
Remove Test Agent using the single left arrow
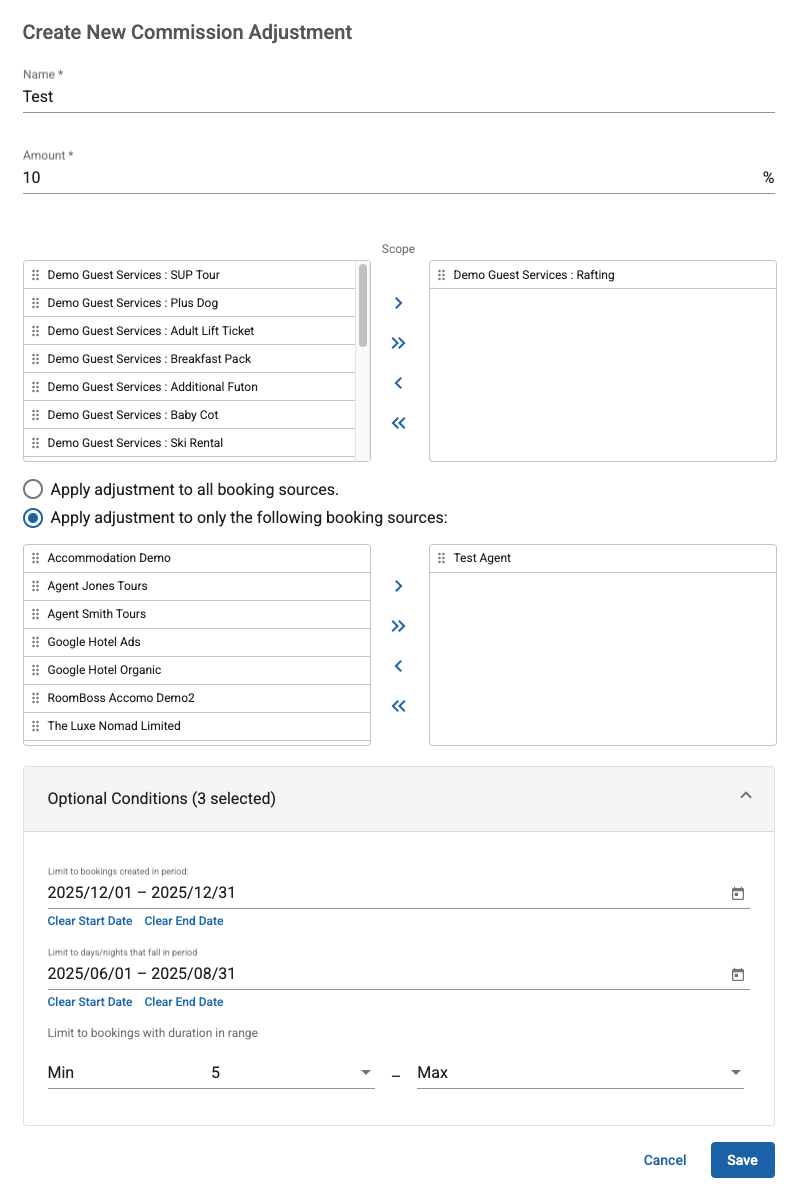pos(398,666)
